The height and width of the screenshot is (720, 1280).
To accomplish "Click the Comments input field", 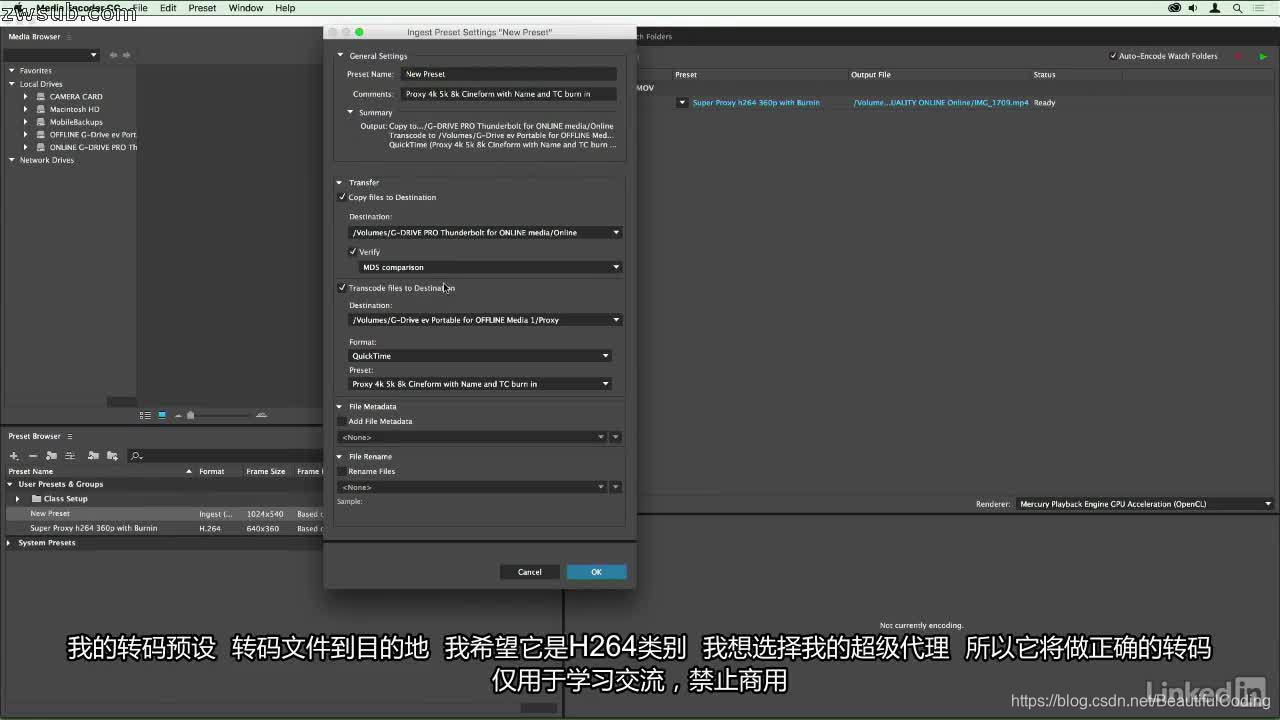I will pos(509,94).
